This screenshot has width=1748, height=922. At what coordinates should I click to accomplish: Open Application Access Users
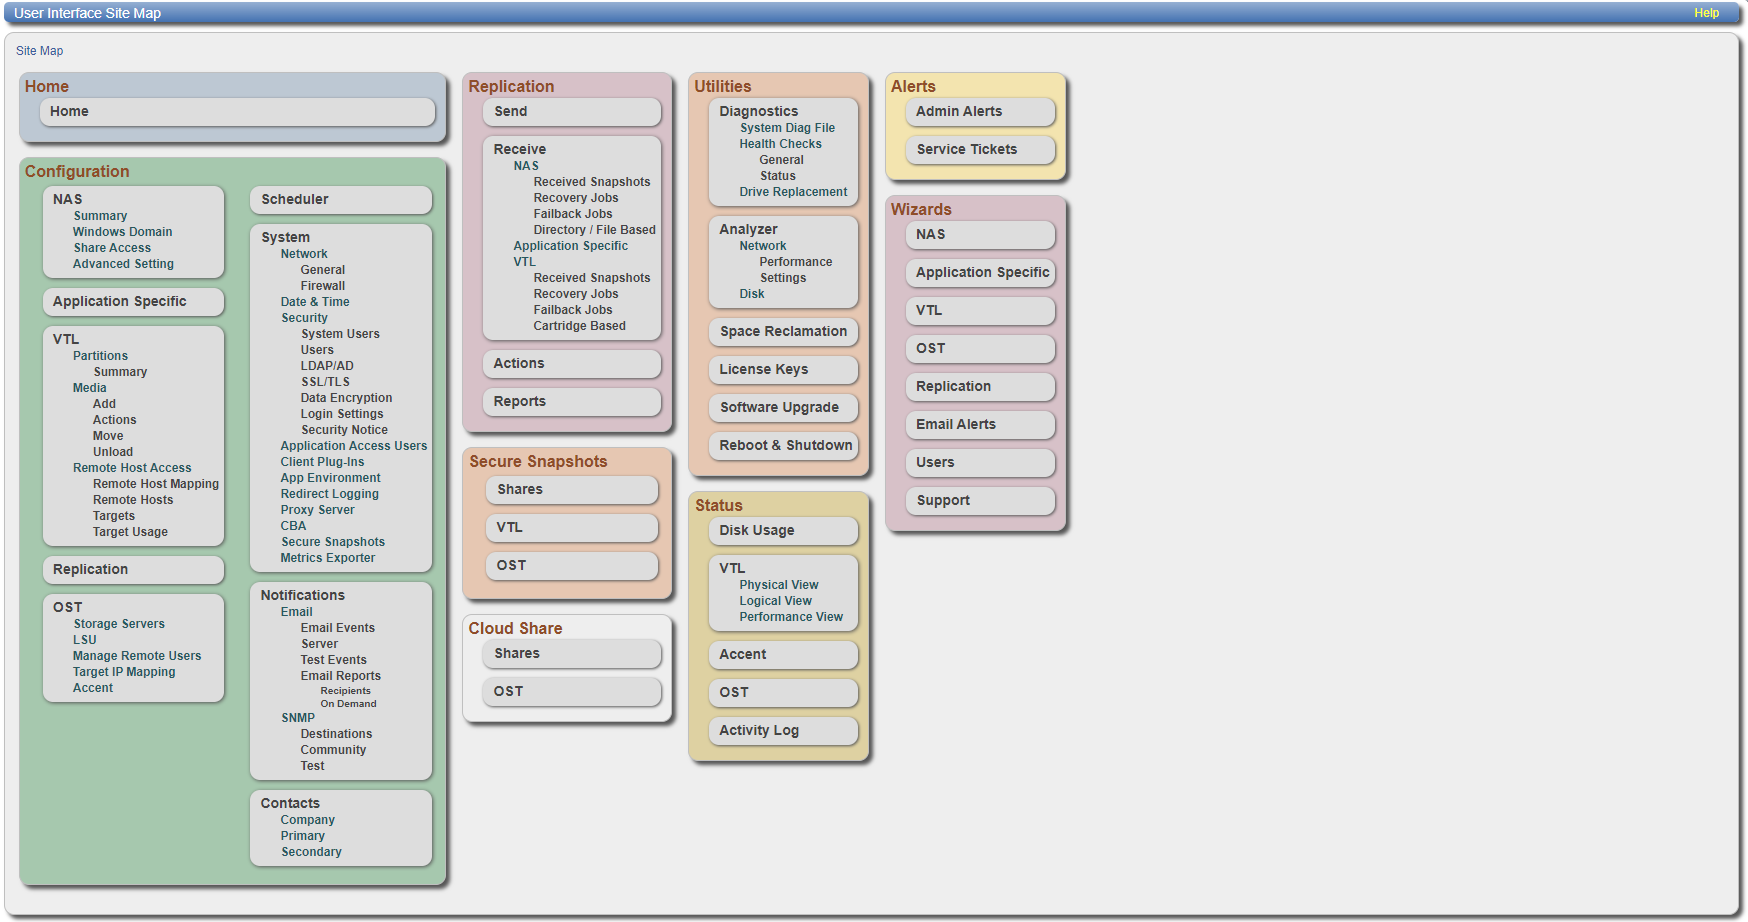click(x=354, y=446)
